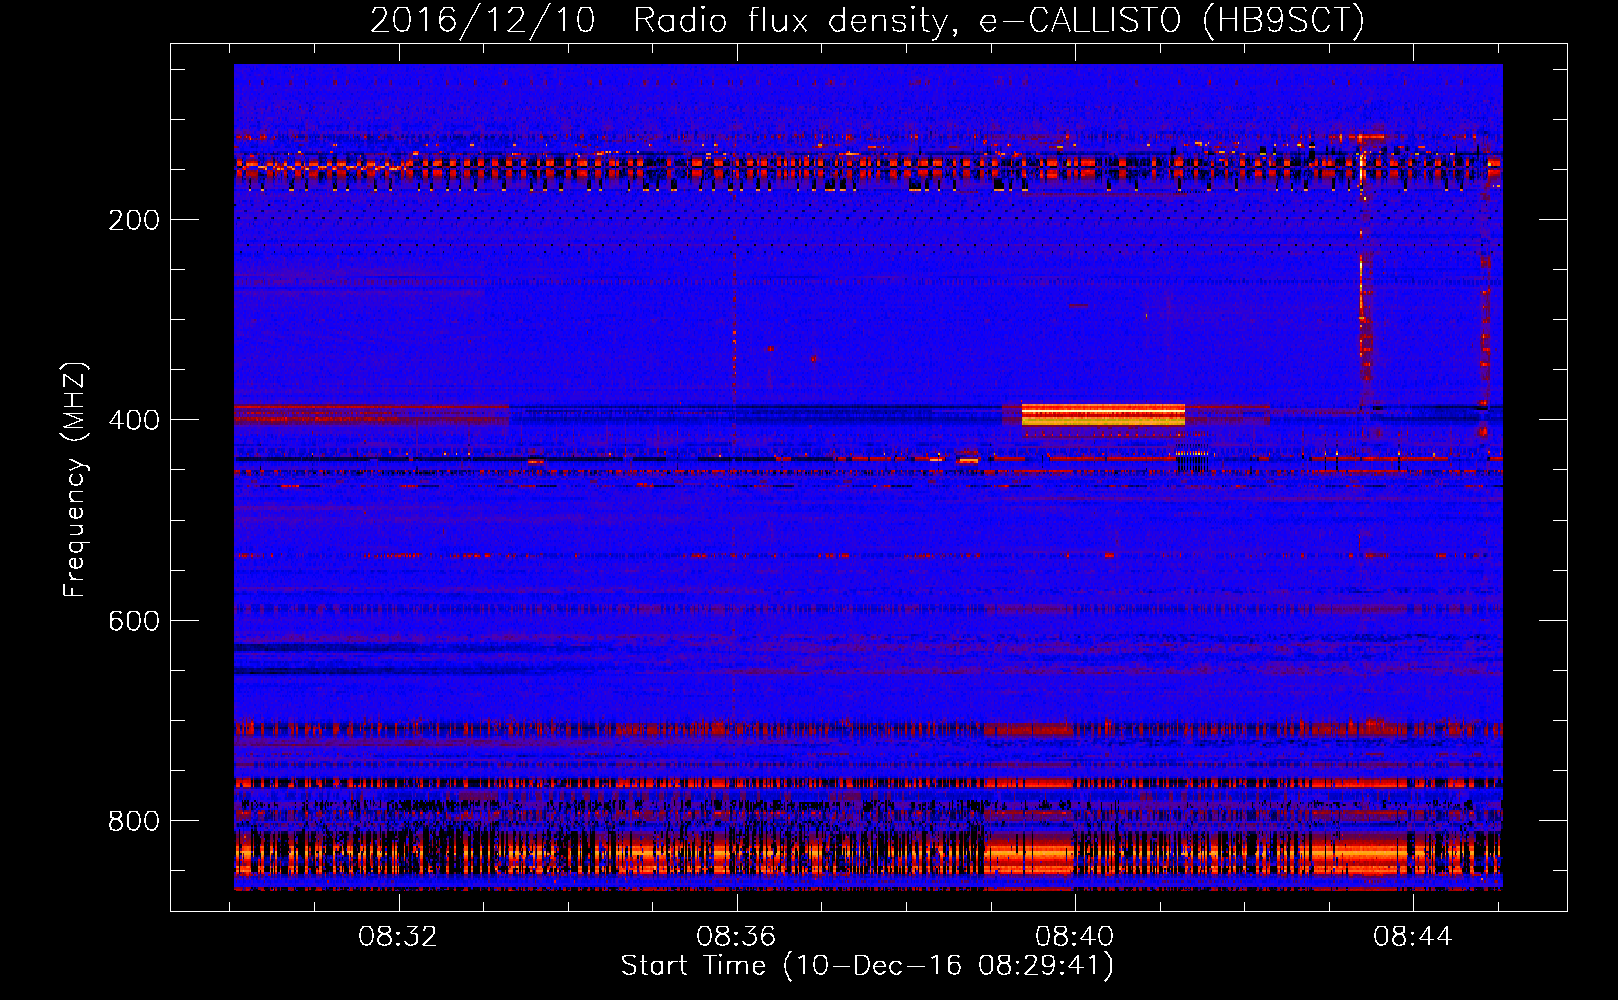The width and height of the screenshot is (1618, 1000).
Task: Click the "Frequency (MHZ)" axis label
Action: [75, 480]
